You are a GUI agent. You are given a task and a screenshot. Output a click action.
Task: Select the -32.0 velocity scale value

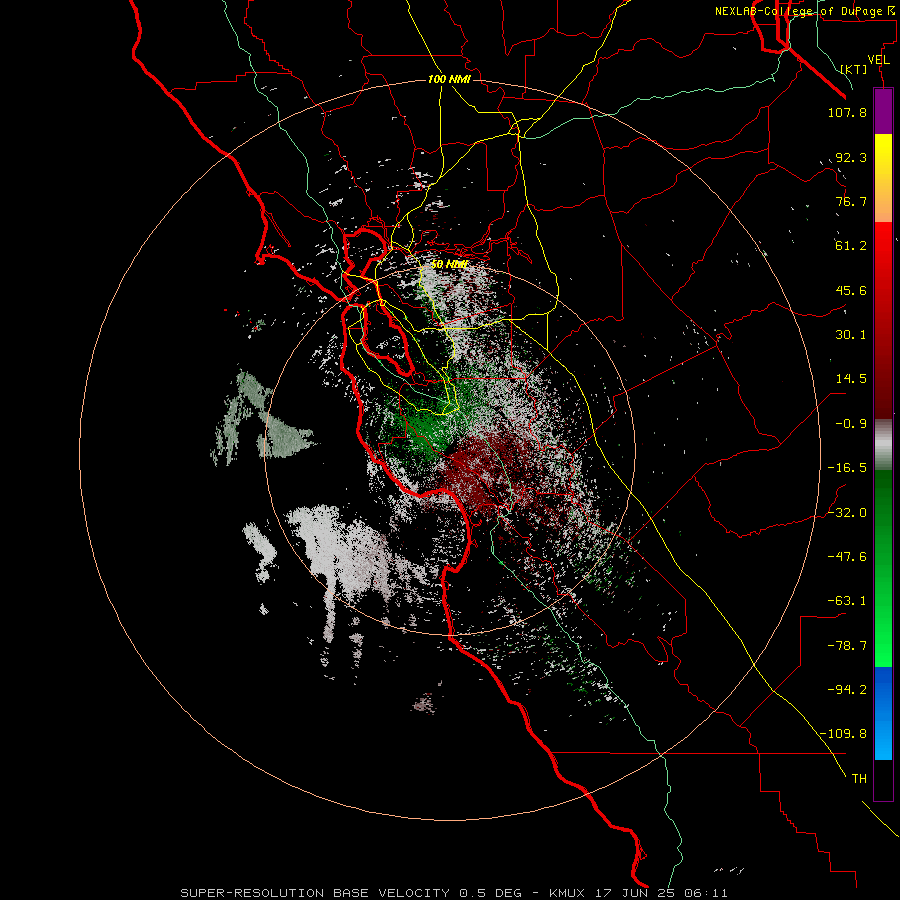coord(847,513)
